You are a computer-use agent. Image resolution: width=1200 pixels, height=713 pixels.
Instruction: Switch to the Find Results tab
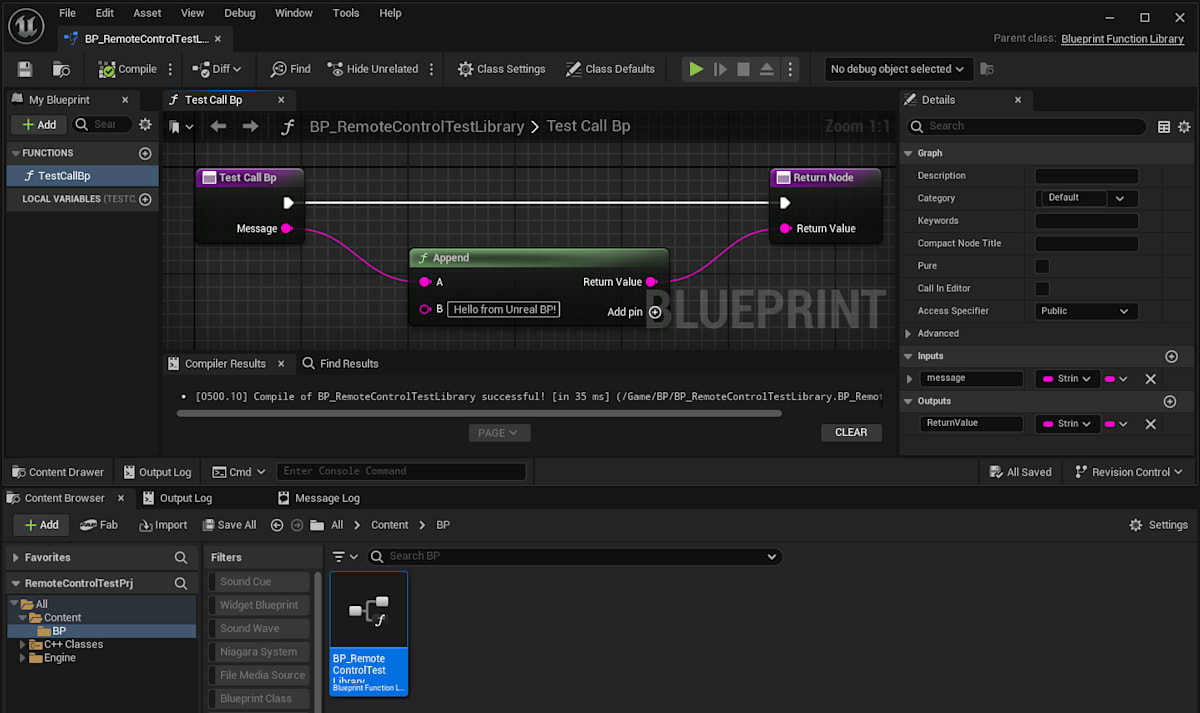tap(341, 364)
